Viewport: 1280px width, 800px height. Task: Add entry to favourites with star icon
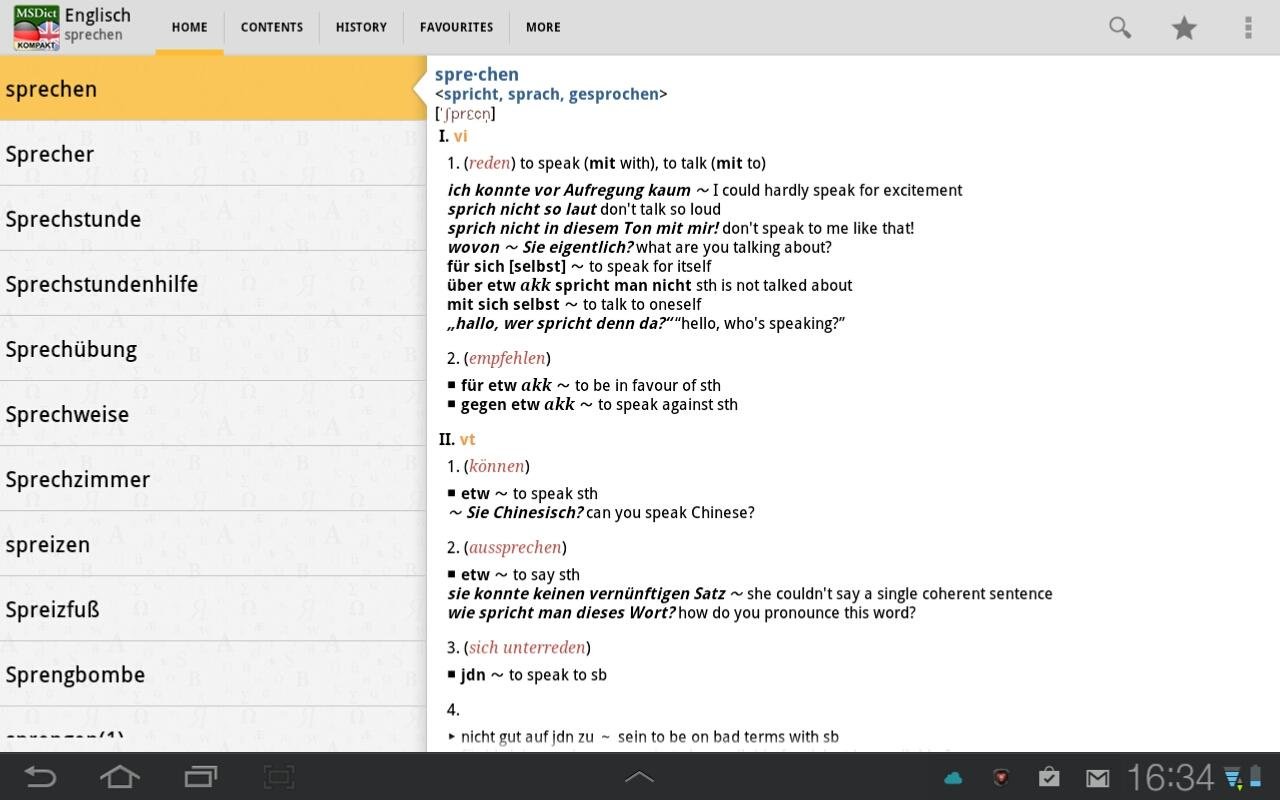pyautogui.click(x=1184, y=27)
